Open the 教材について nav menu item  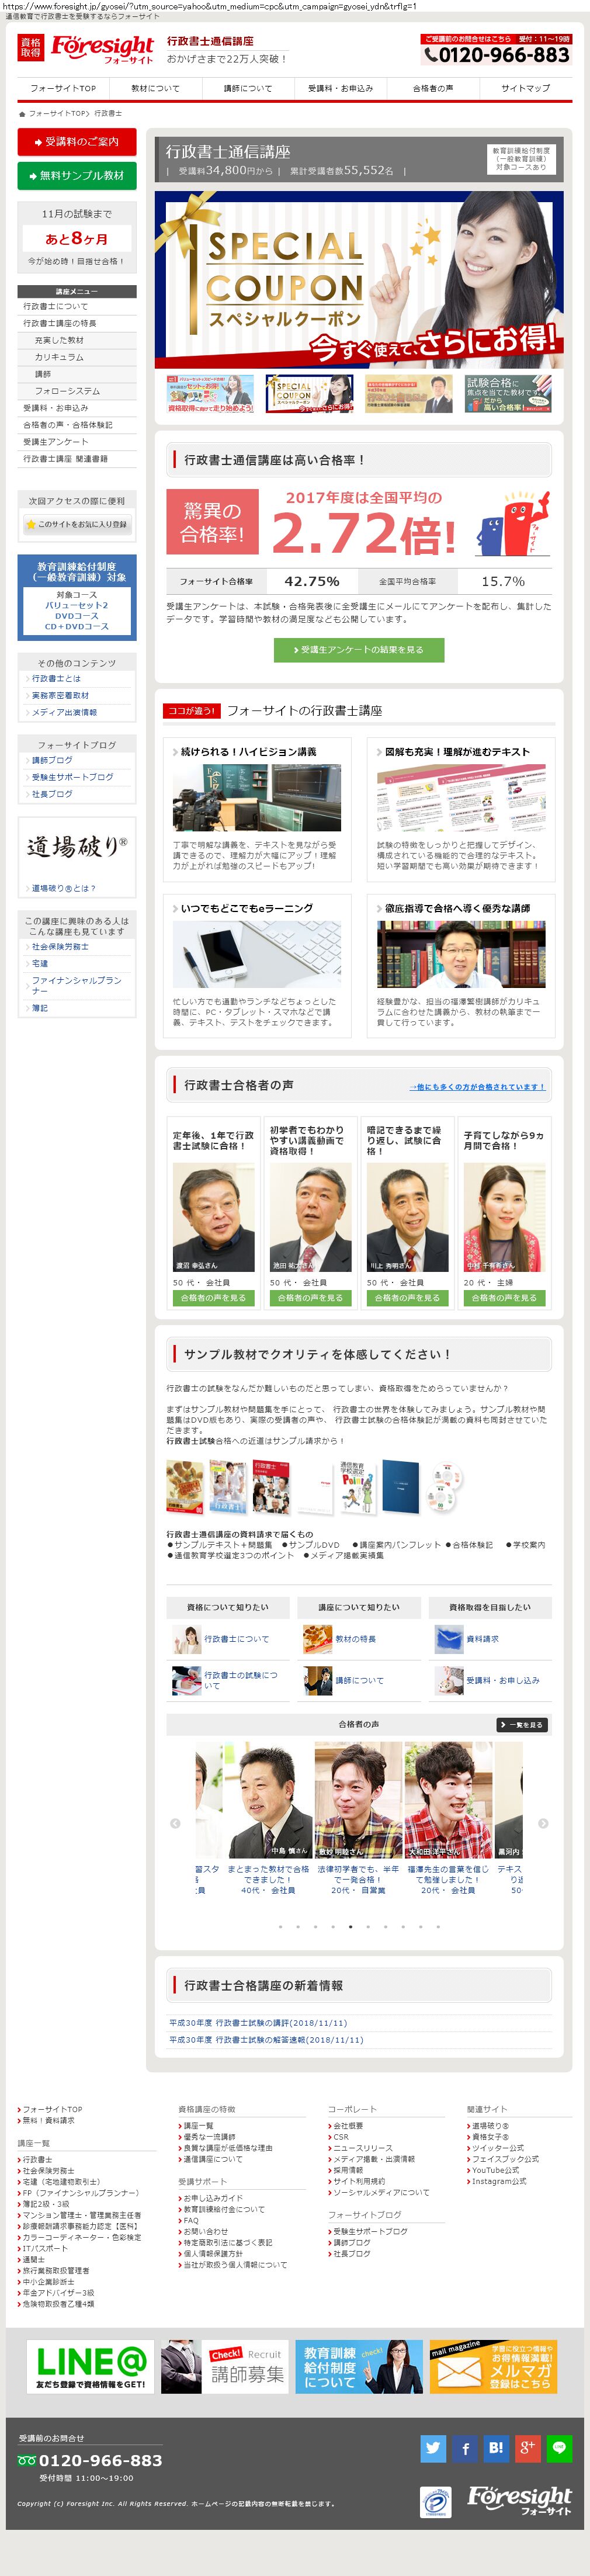[x=155, y=88]
